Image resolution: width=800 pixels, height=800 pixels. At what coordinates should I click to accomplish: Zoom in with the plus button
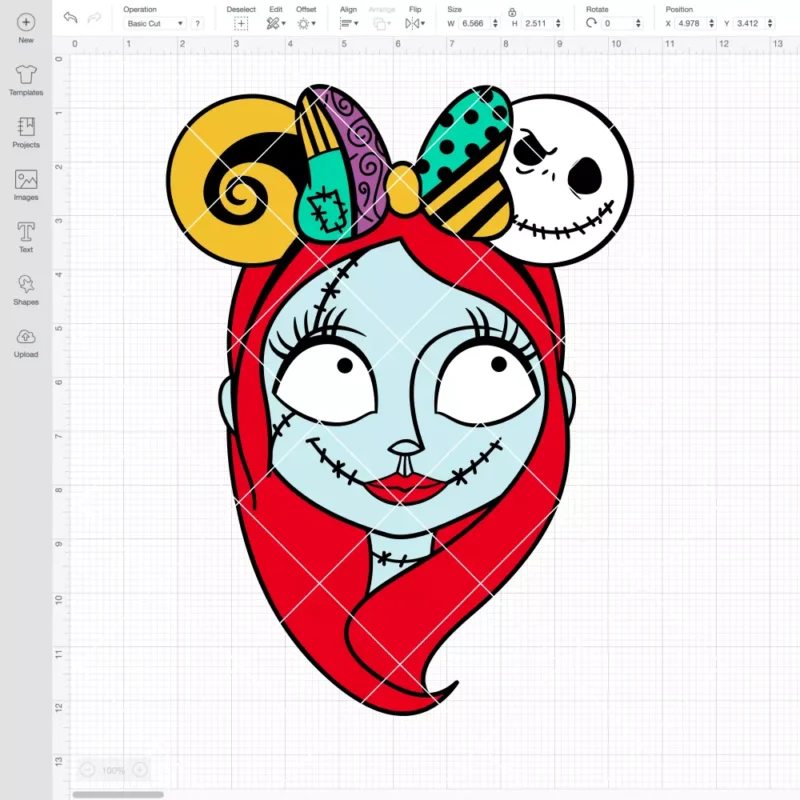[x=140, y=770]
